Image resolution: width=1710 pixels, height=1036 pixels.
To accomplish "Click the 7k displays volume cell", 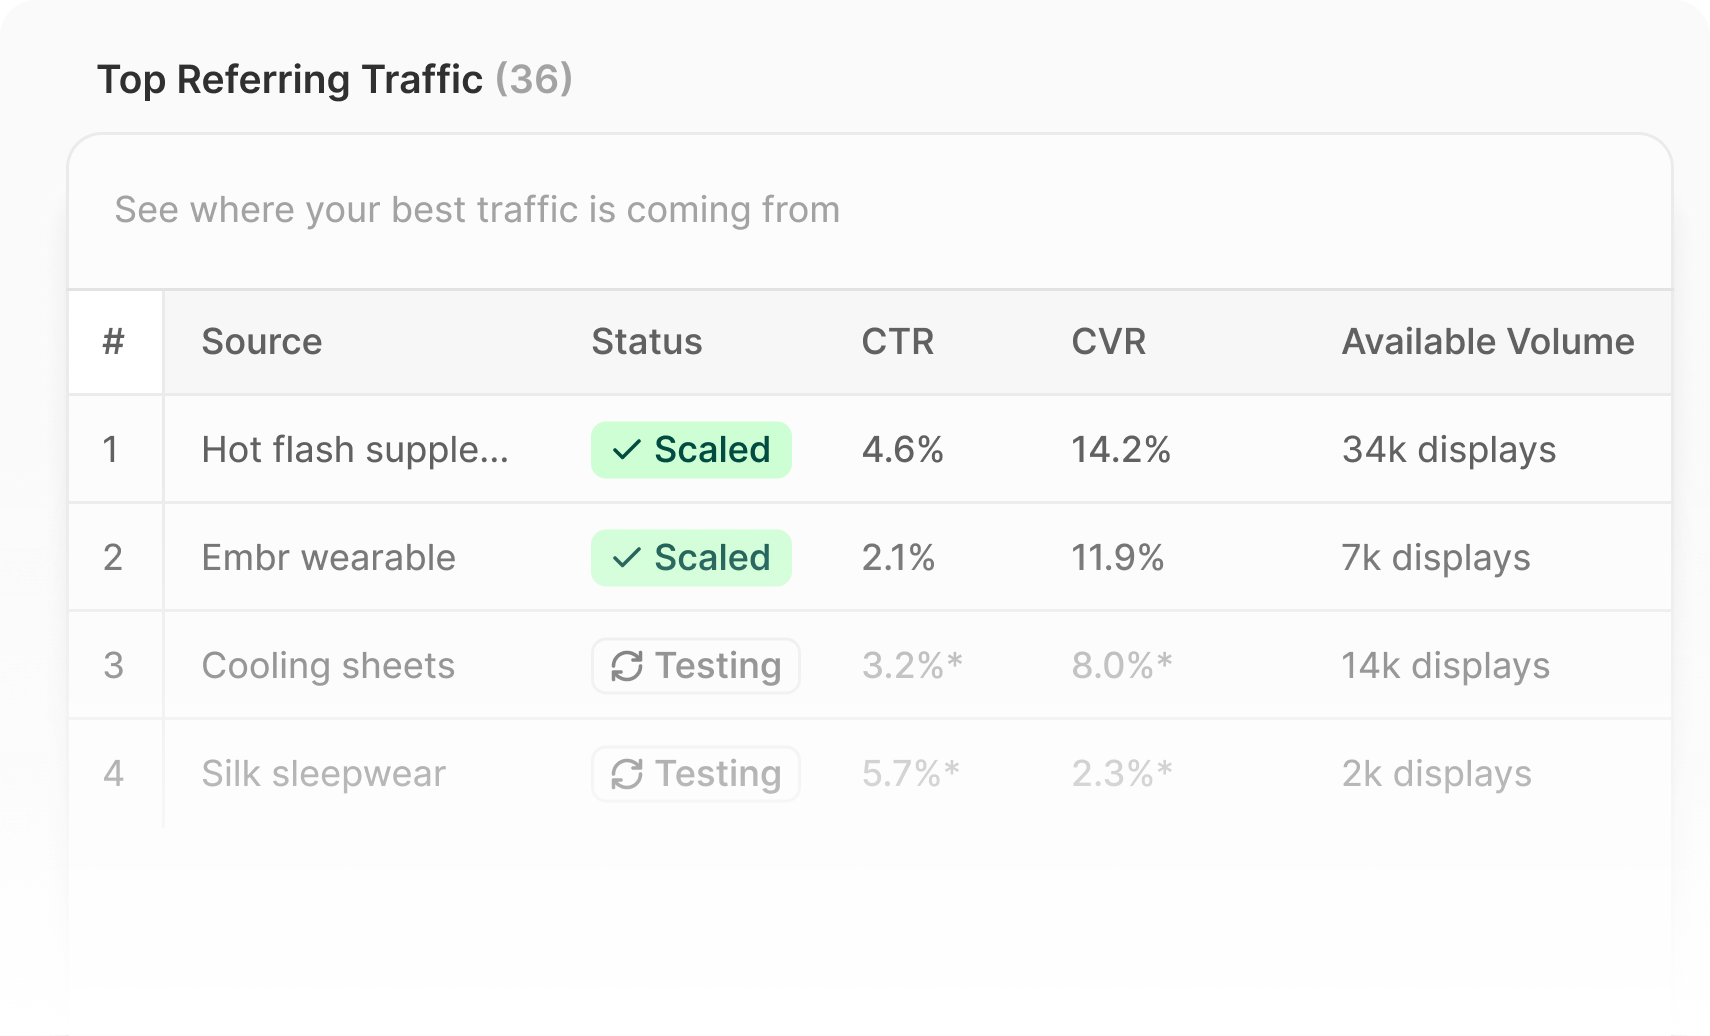I will pos(1435,558).
